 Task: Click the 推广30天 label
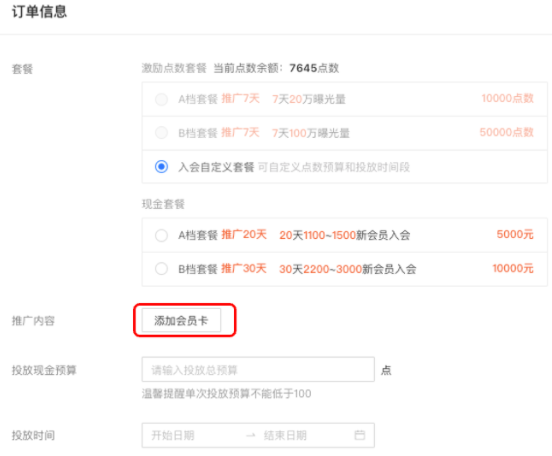(x=244, y=268)
